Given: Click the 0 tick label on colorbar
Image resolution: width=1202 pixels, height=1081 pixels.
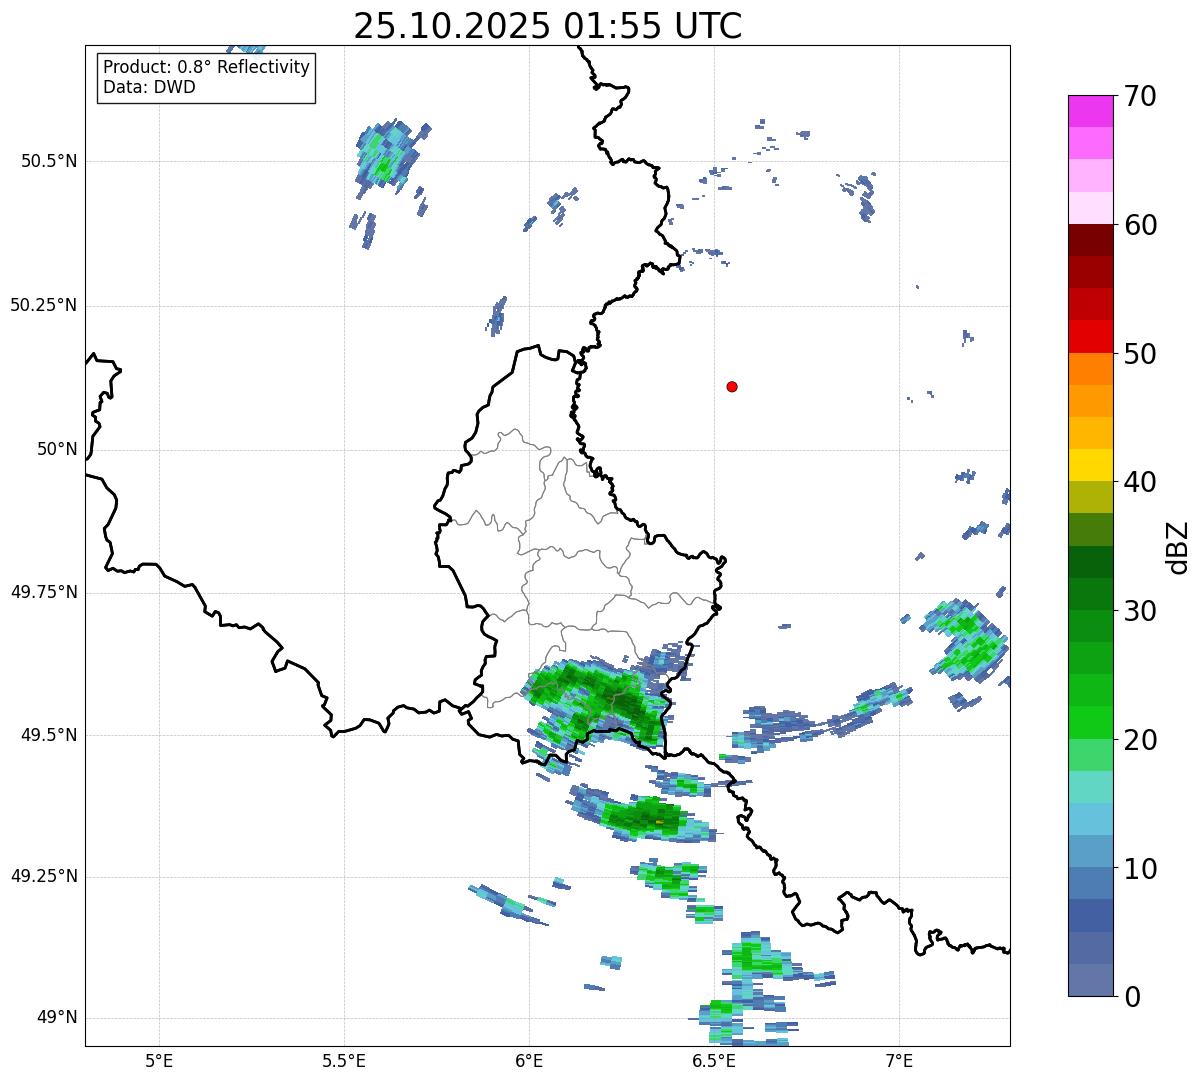Looking at the screenshot, I should click(x=1131, y=997).
